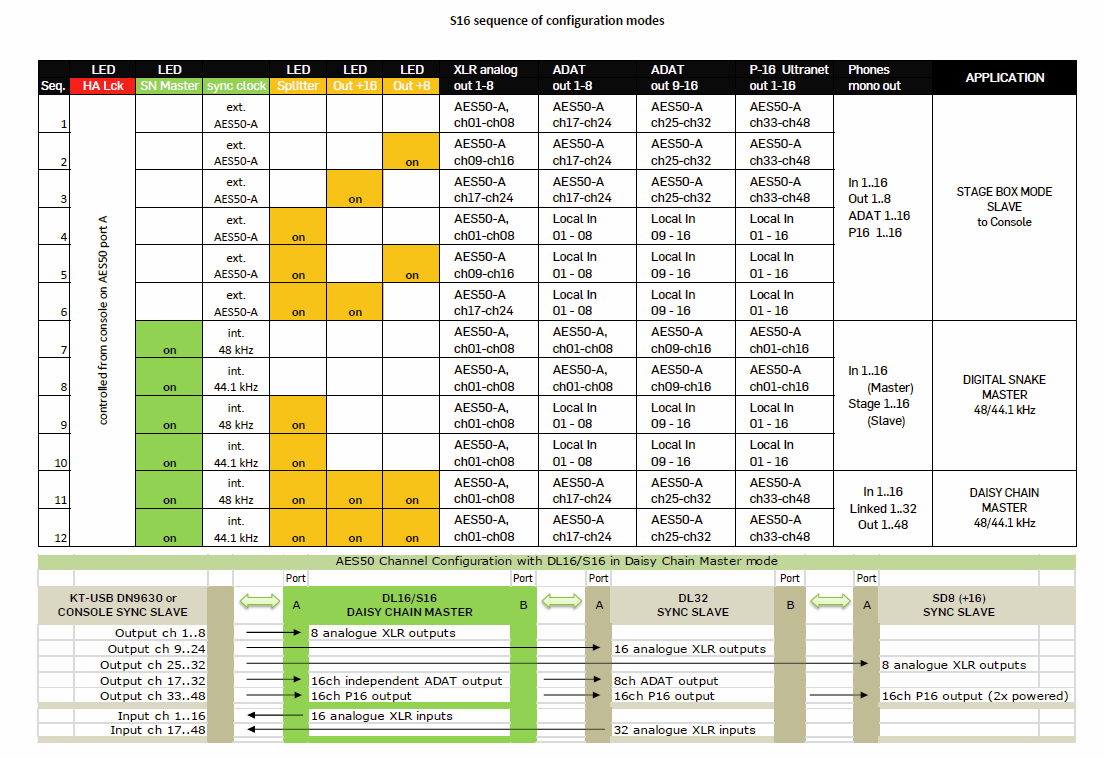Viewport: 1104px width, 758px height.
Task: Click the 'Output ch 9..24' row label
Action: tap(156, 649)
